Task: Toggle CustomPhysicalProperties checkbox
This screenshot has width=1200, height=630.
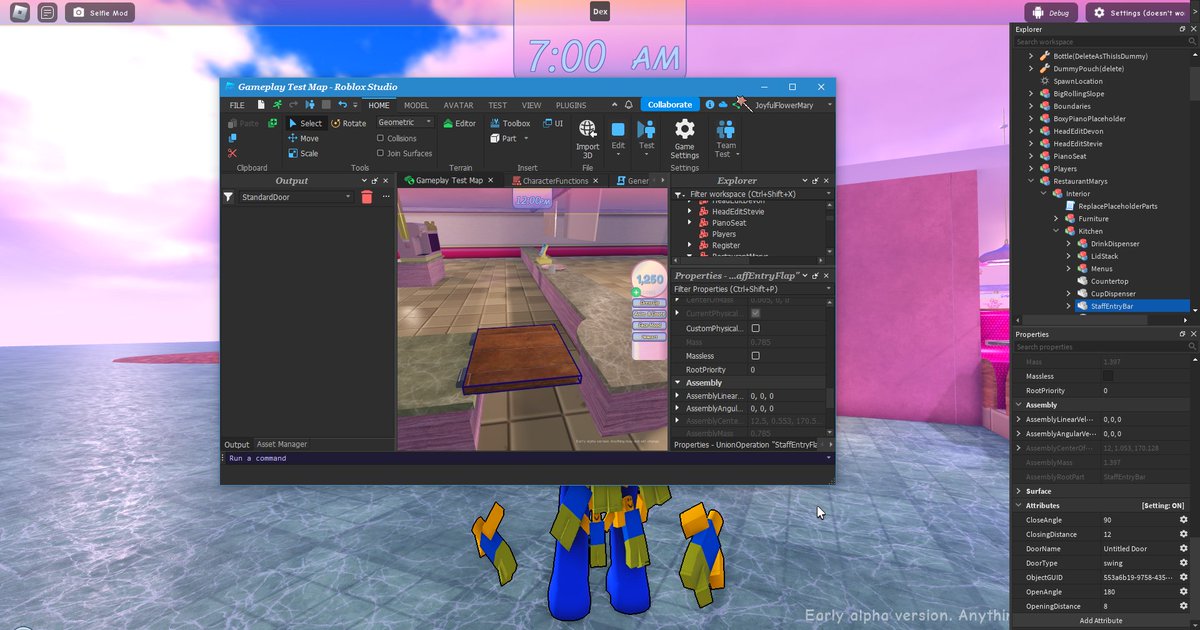Action: point(755,328)
